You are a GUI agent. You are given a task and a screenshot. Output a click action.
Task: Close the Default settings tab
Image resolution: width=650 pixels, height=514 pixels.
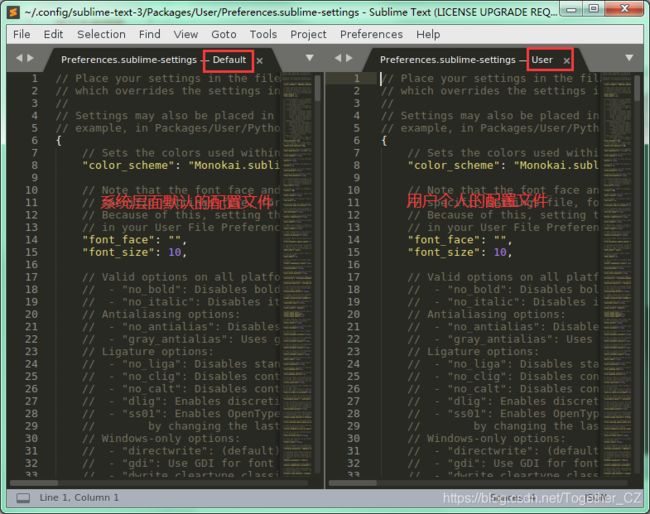pos(260,61)
